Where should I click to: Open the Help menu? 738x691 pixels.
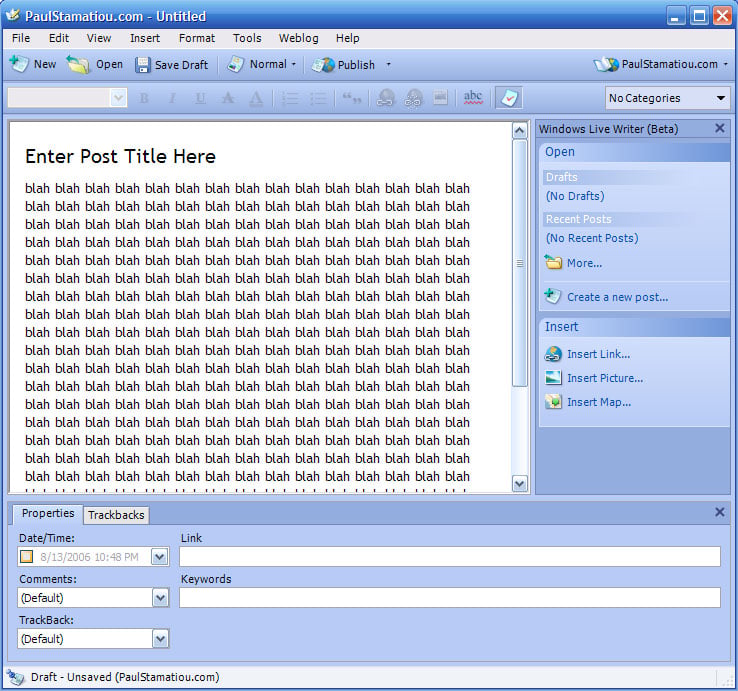[347, 38]
